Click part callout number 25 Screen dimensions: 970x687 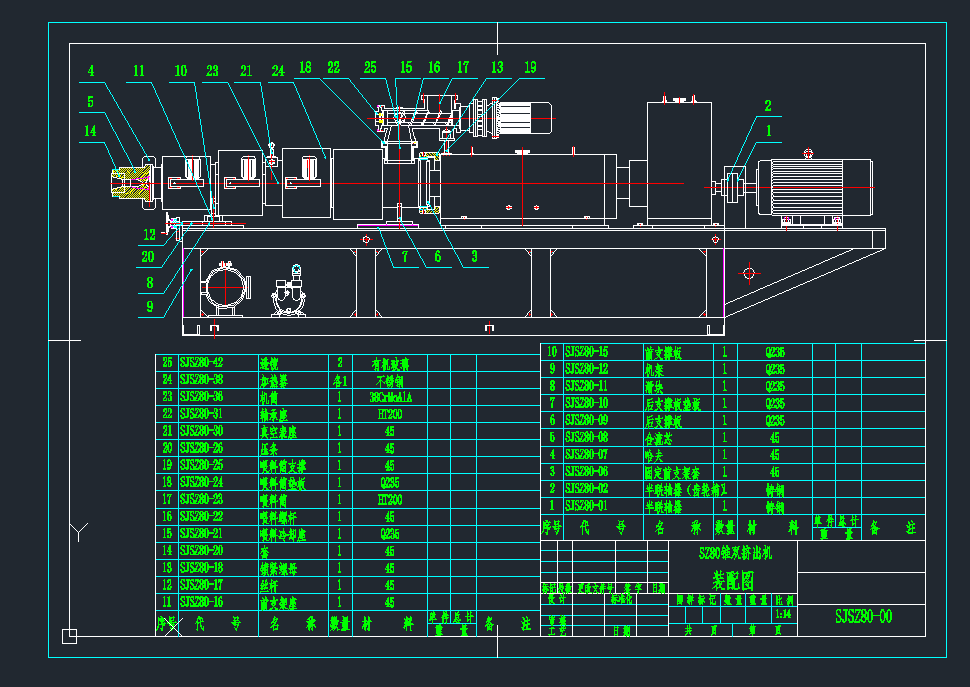pyautogui.click(x=370, y=68)
